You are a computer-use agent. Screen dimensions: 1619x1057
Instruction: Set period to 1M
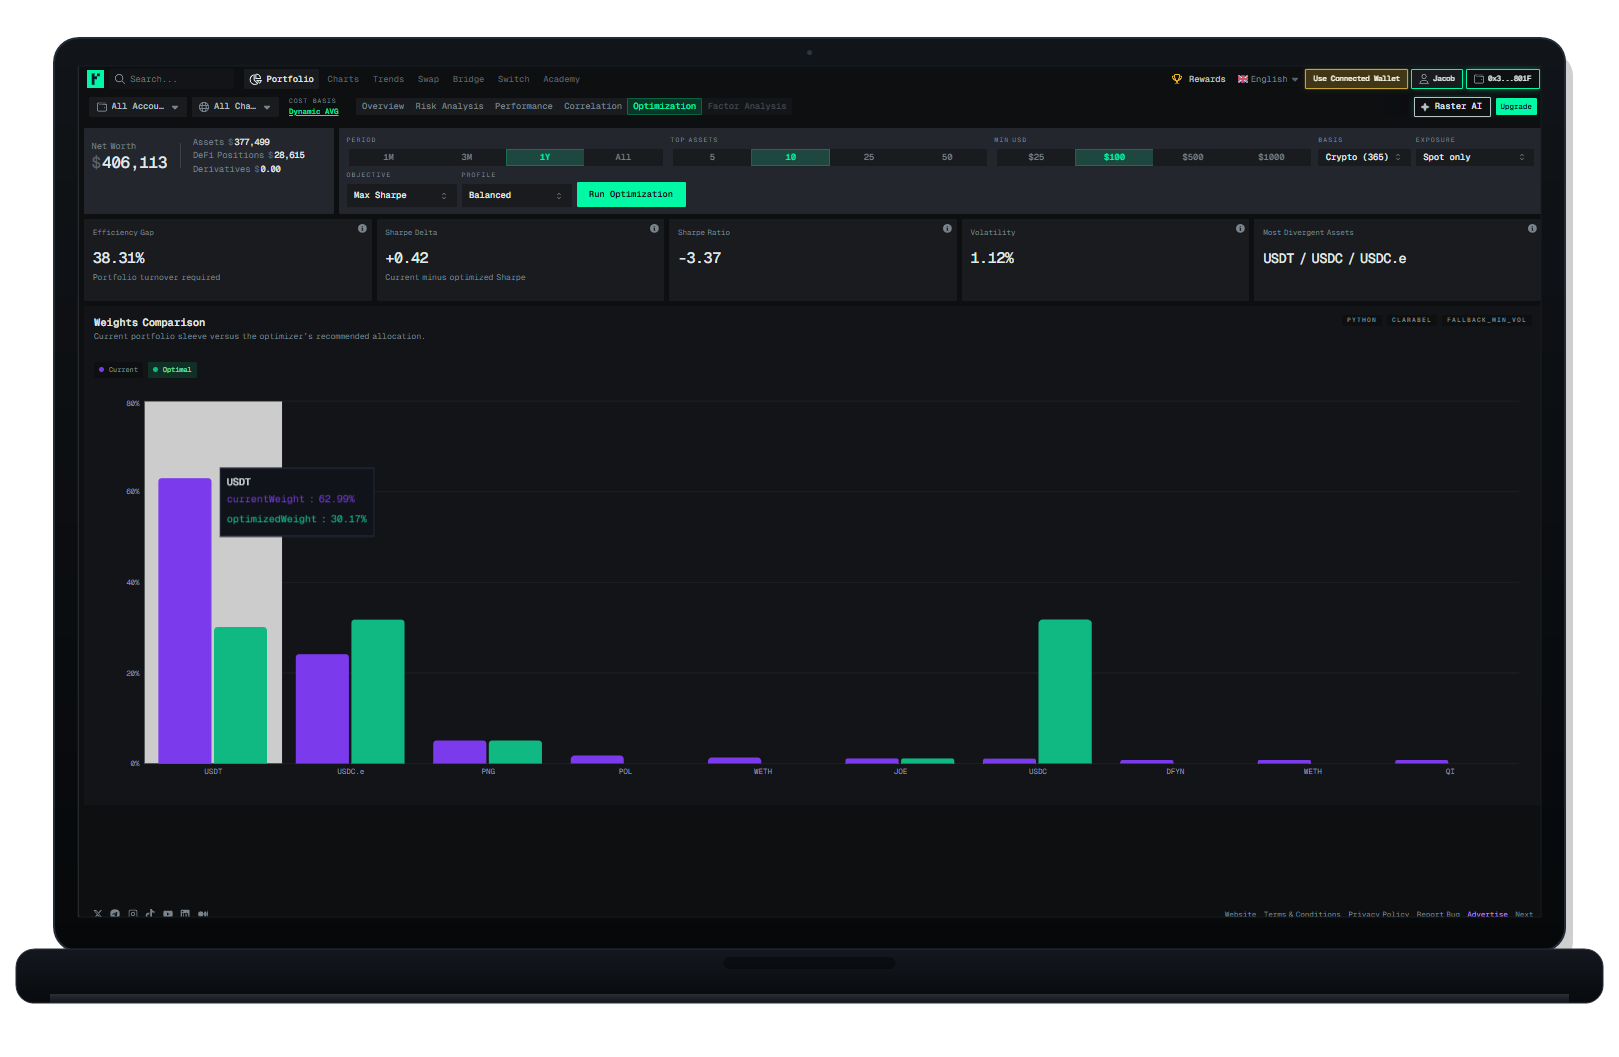click(x=388, y=157)
